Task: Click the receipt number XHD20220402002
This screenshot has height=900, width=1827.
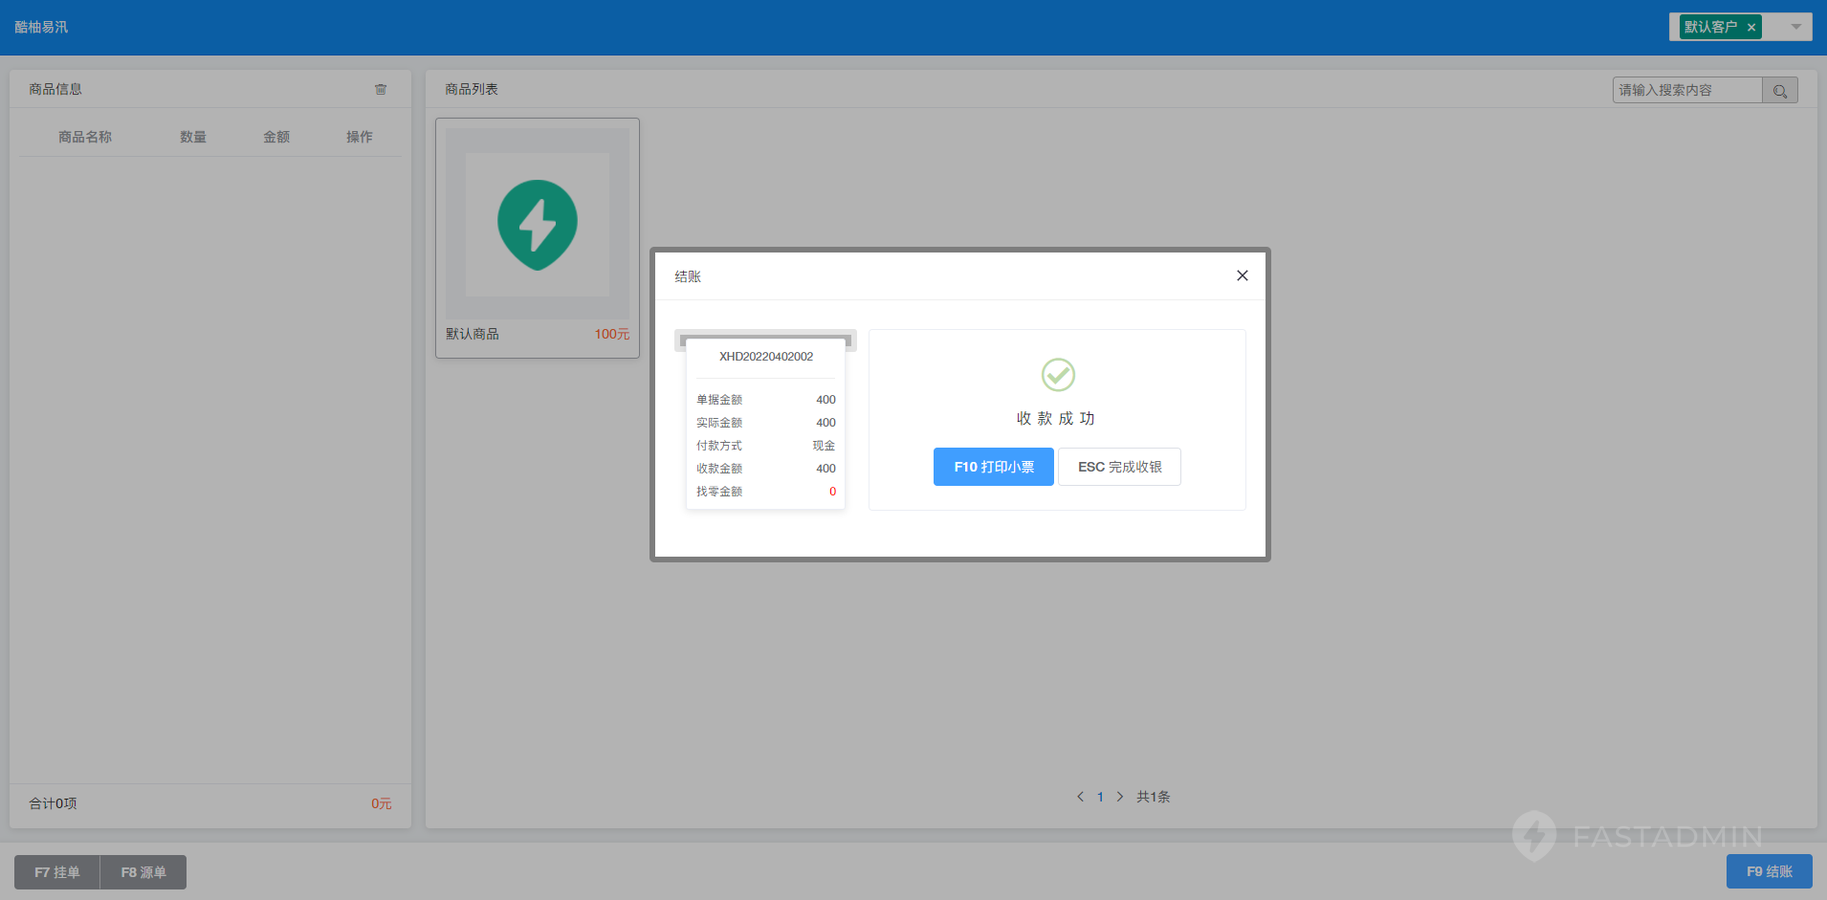Action: click(x=766, y=357)
